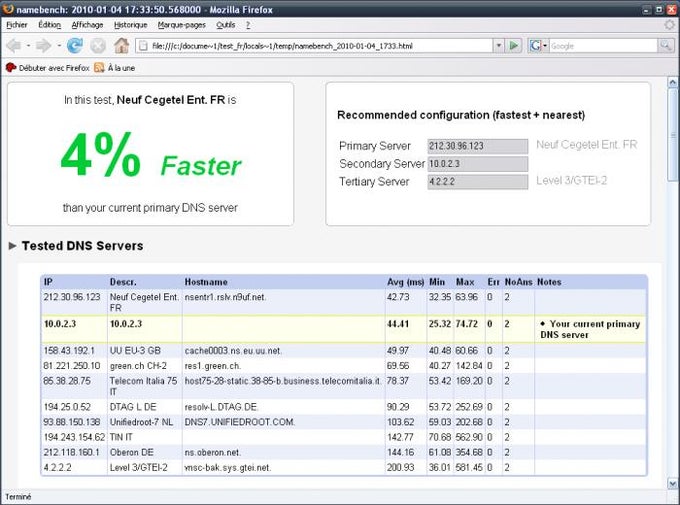Click the Your current primary DNS server note

click(590, 329)
